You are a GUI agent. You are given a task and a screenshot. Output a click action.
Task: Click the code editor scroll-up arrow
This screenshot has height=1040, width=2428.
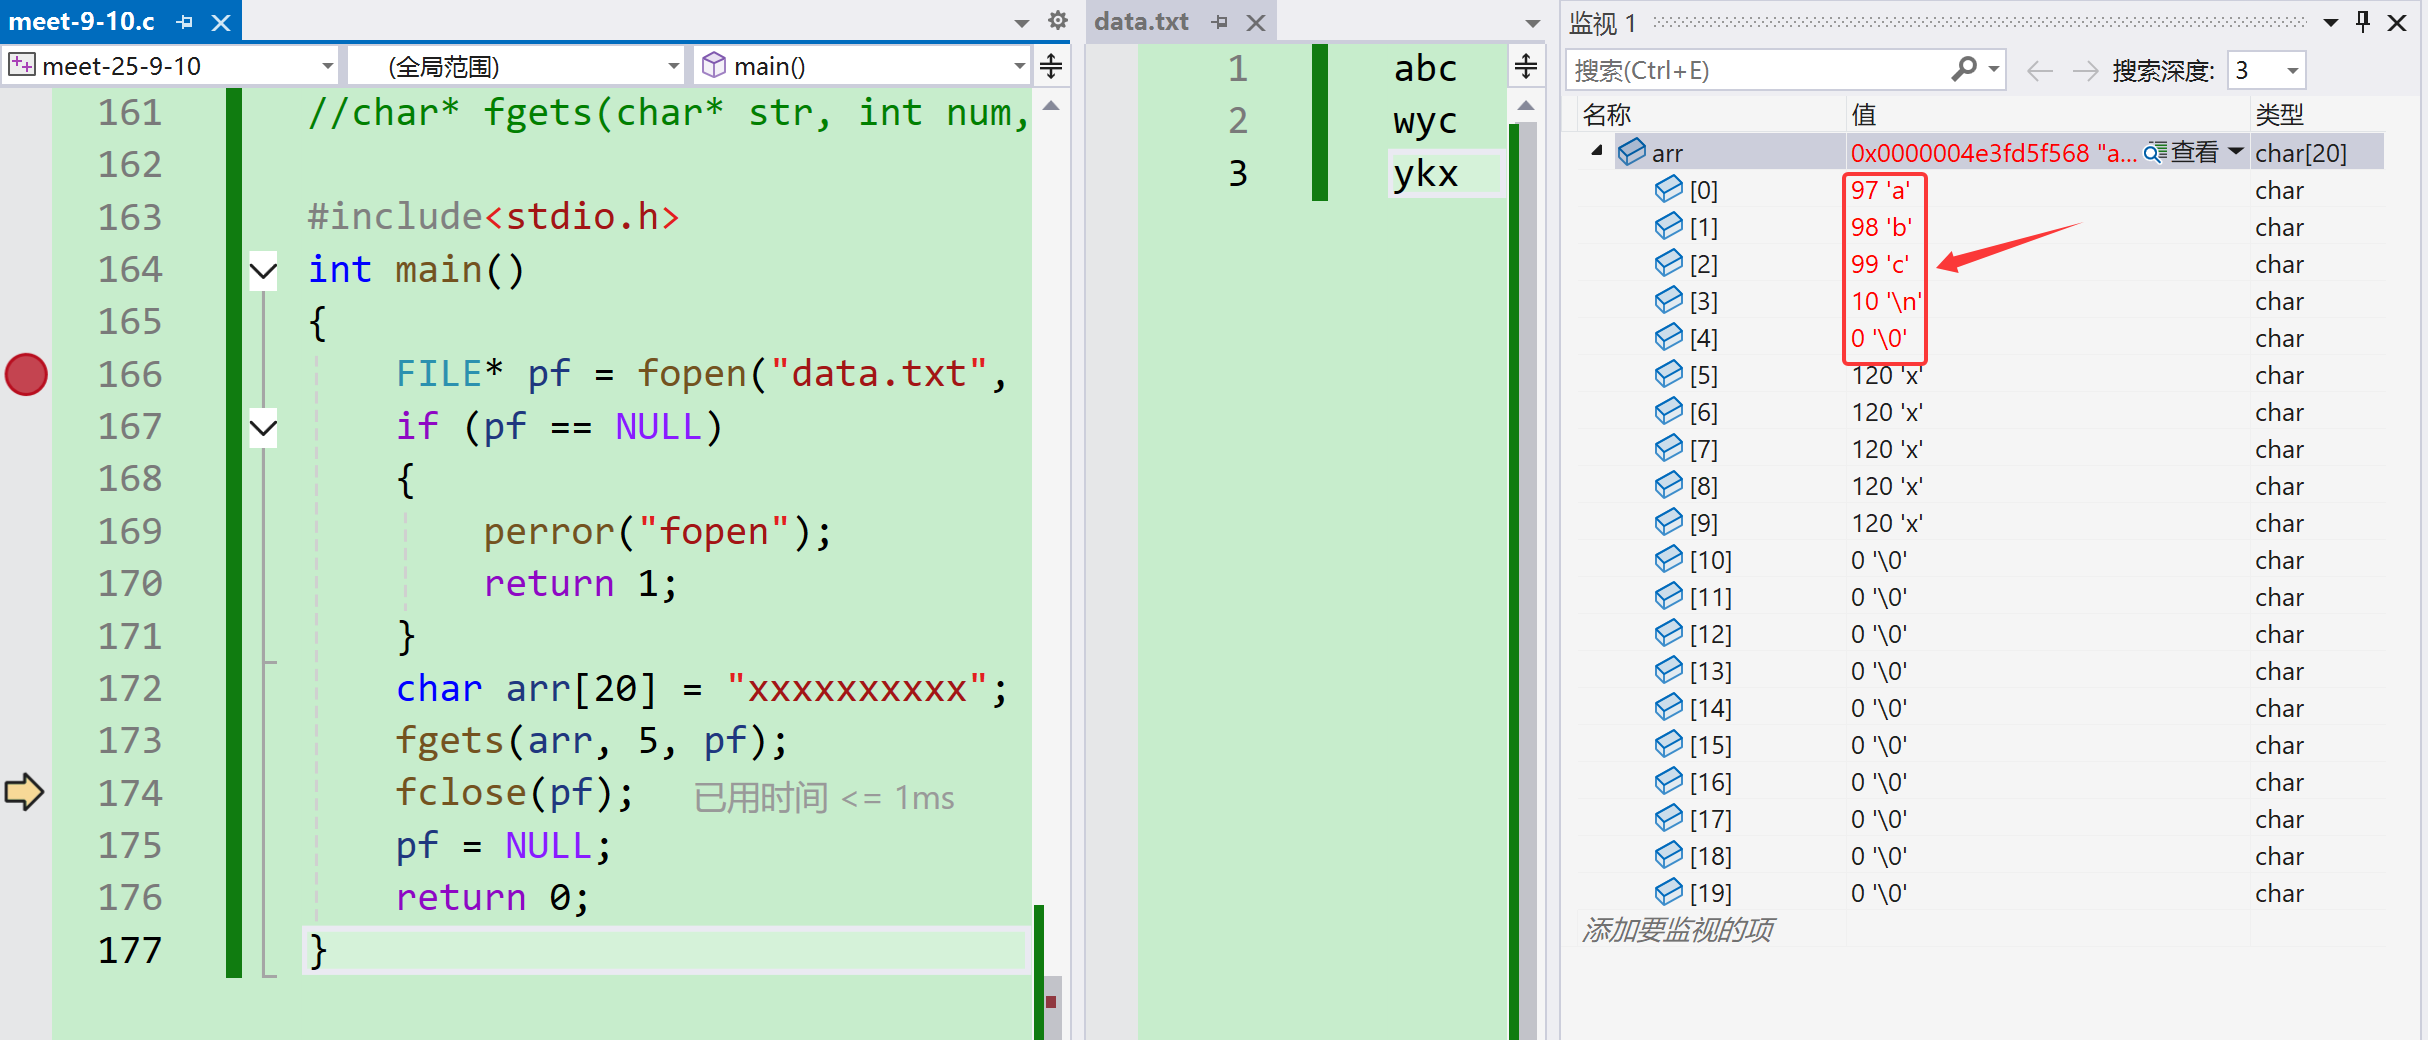pos(1051,105)
